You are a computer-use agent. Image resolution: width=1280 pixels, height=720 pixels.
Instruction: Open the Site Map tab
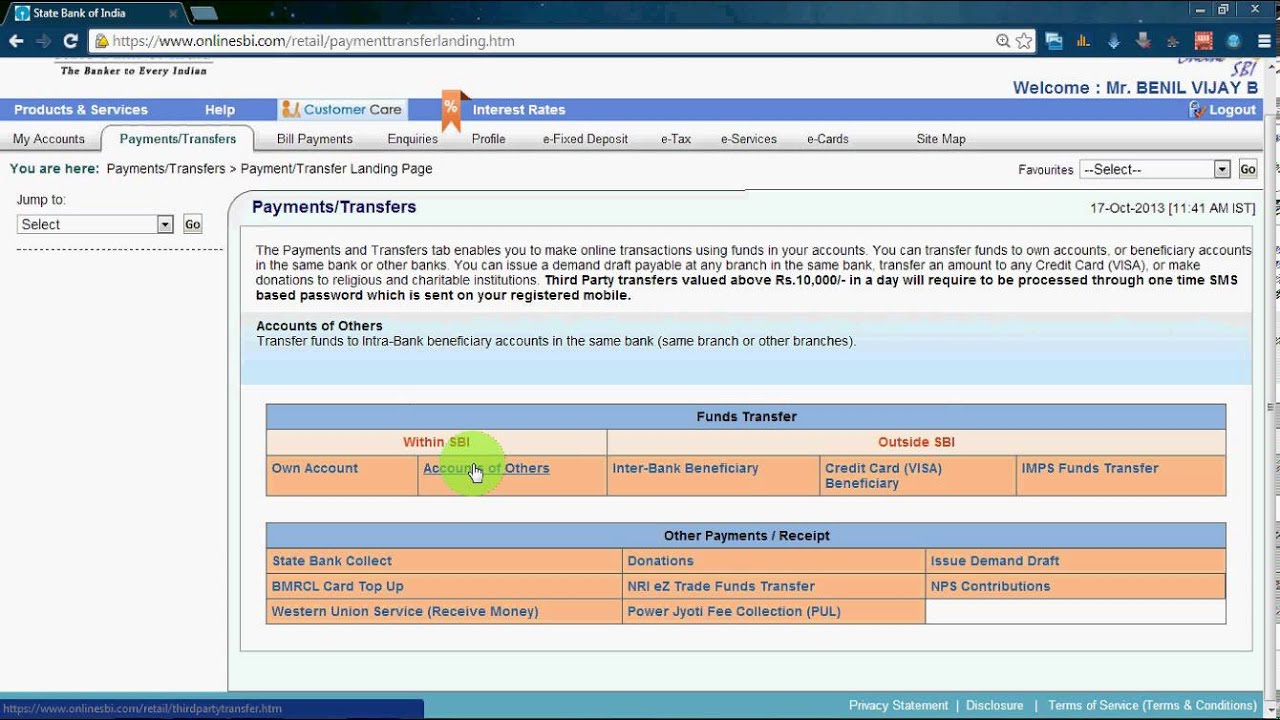pos(941,139)
